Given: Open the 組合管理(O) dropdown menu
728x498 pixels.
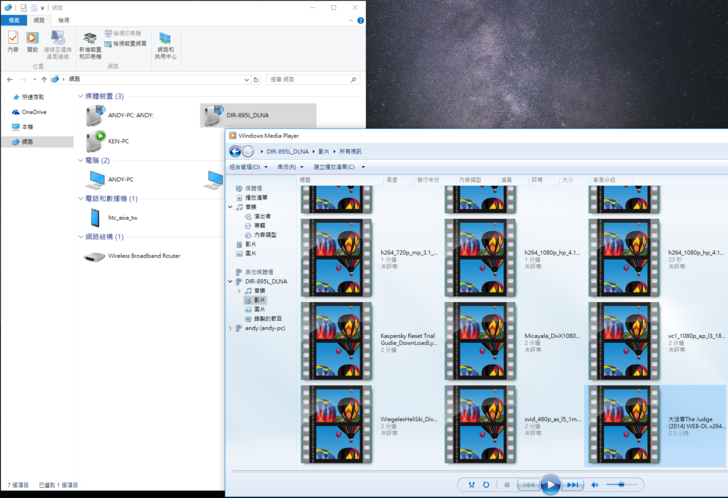Looking at the screenshot, I should pyautogui.click(x=247, y=167).
